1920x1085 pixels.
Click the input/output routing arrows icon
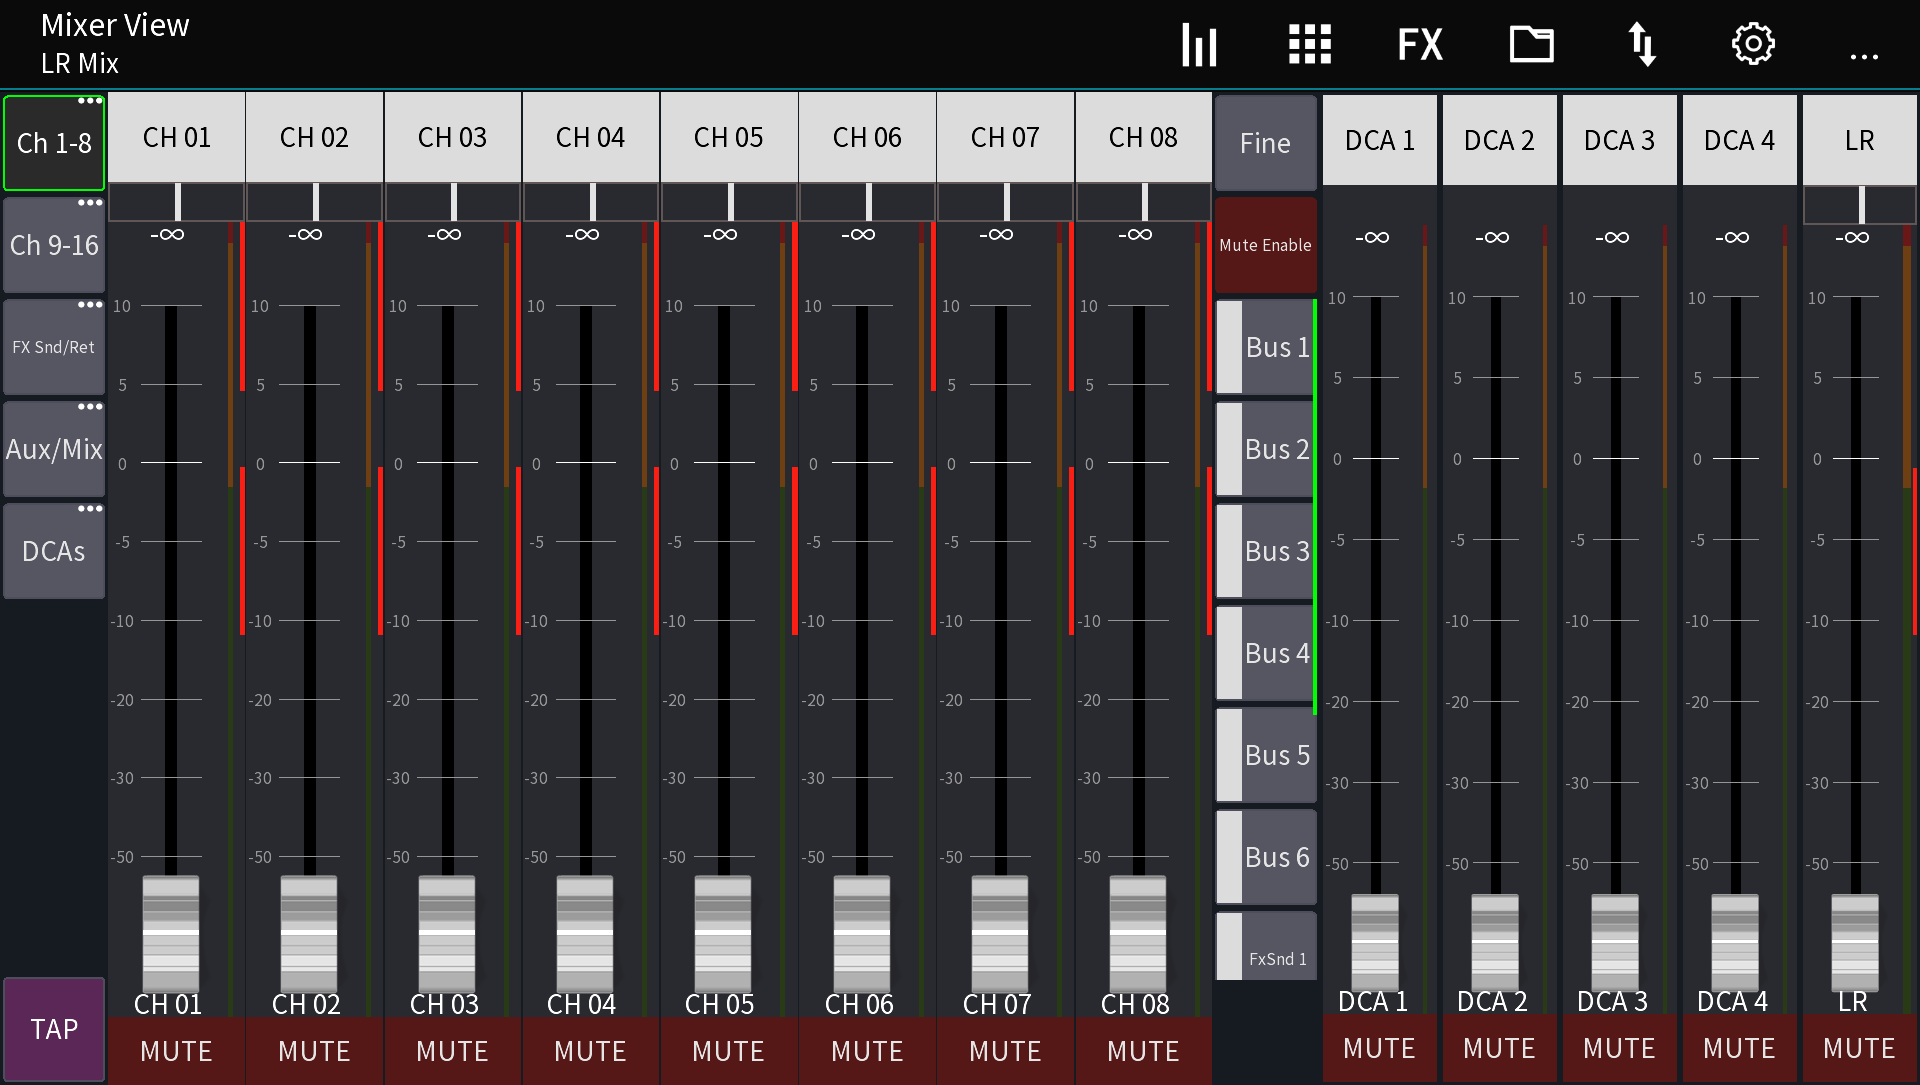click(x=1643, y=44)
